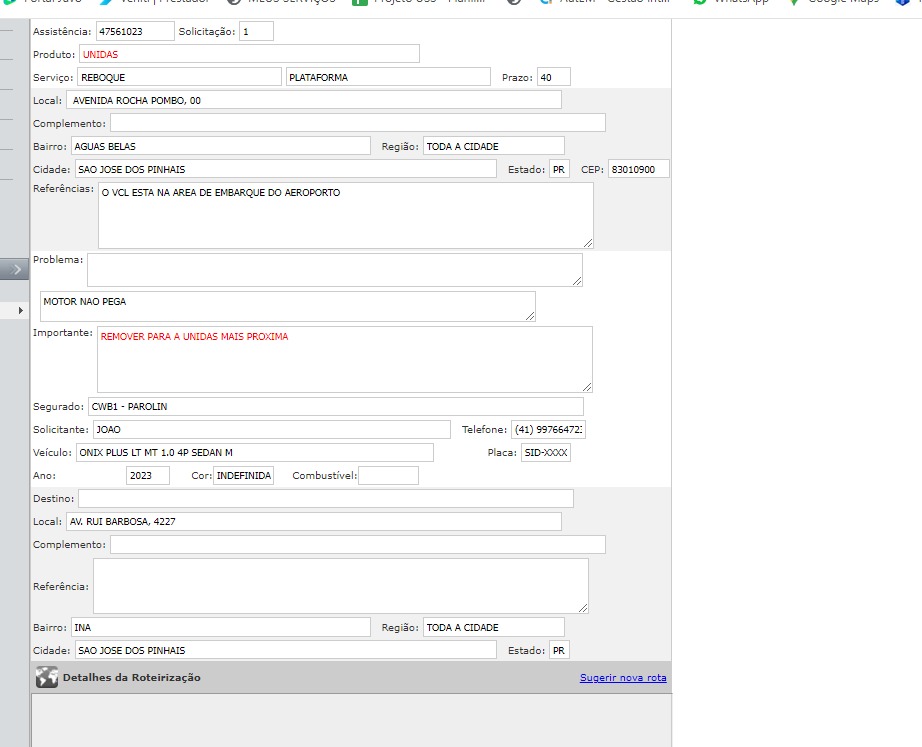Click the Serviço field containing REBOQUE
This screenshot has height=747, width=922.
[x=179, y=77]
